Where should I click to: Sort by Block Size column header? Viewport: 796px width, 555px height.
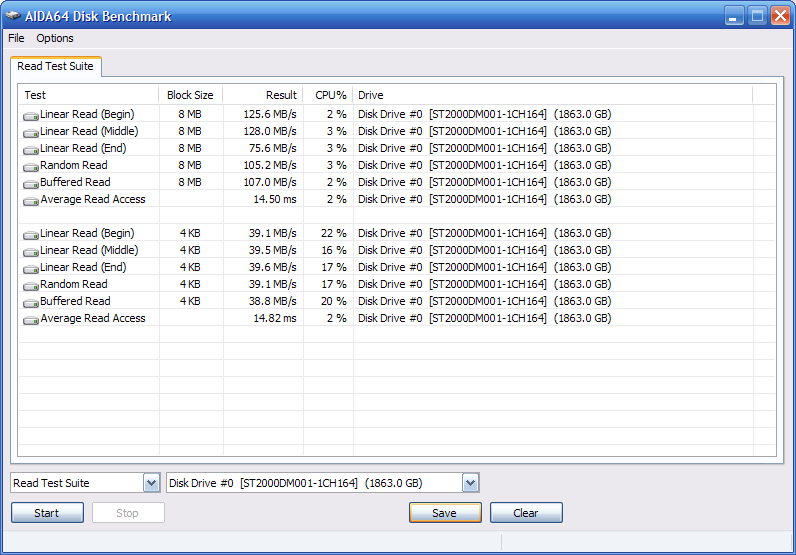[190, 95]
